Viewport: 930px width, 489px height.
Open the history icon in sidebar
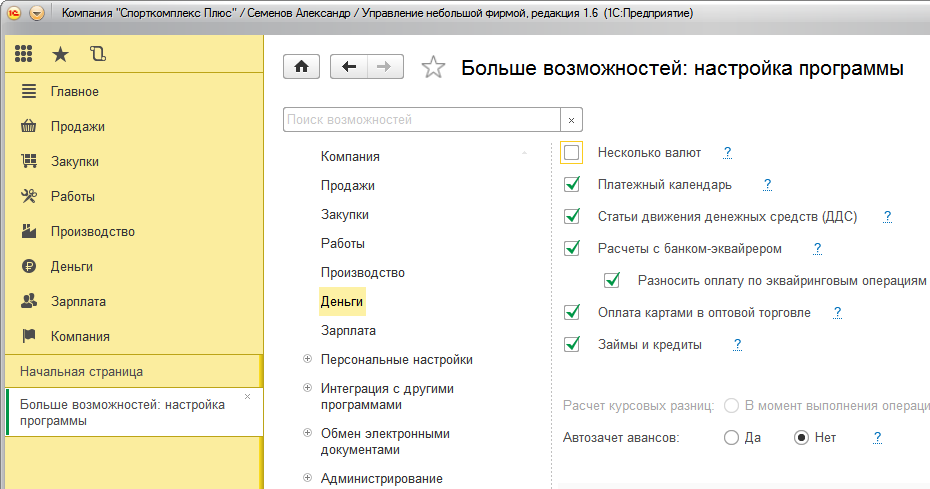coord(97,54)
